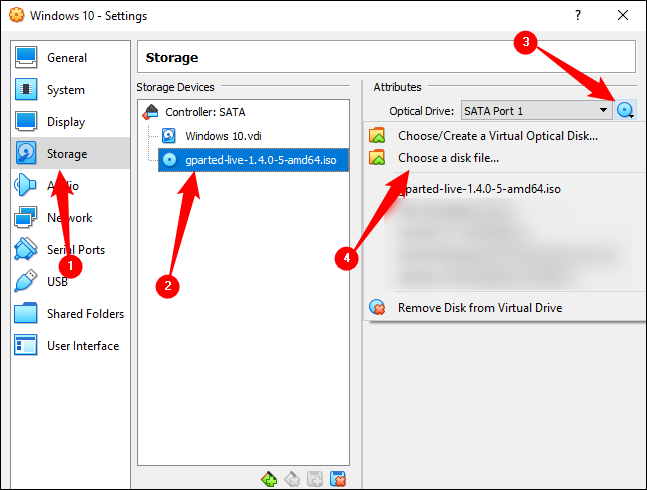
Task: Click the add storage controller icon
Action: (269, 479)
